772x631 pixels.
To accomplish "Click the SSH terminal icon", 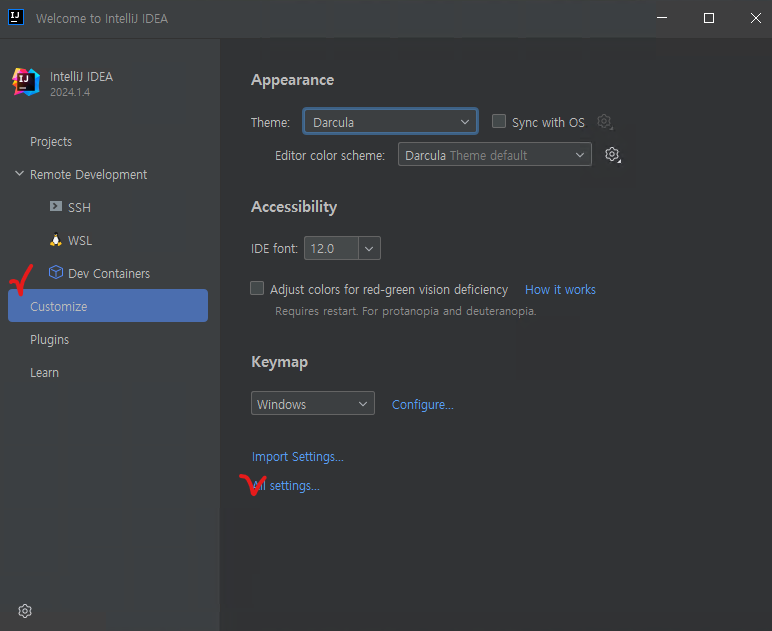I will coord(56,206).
